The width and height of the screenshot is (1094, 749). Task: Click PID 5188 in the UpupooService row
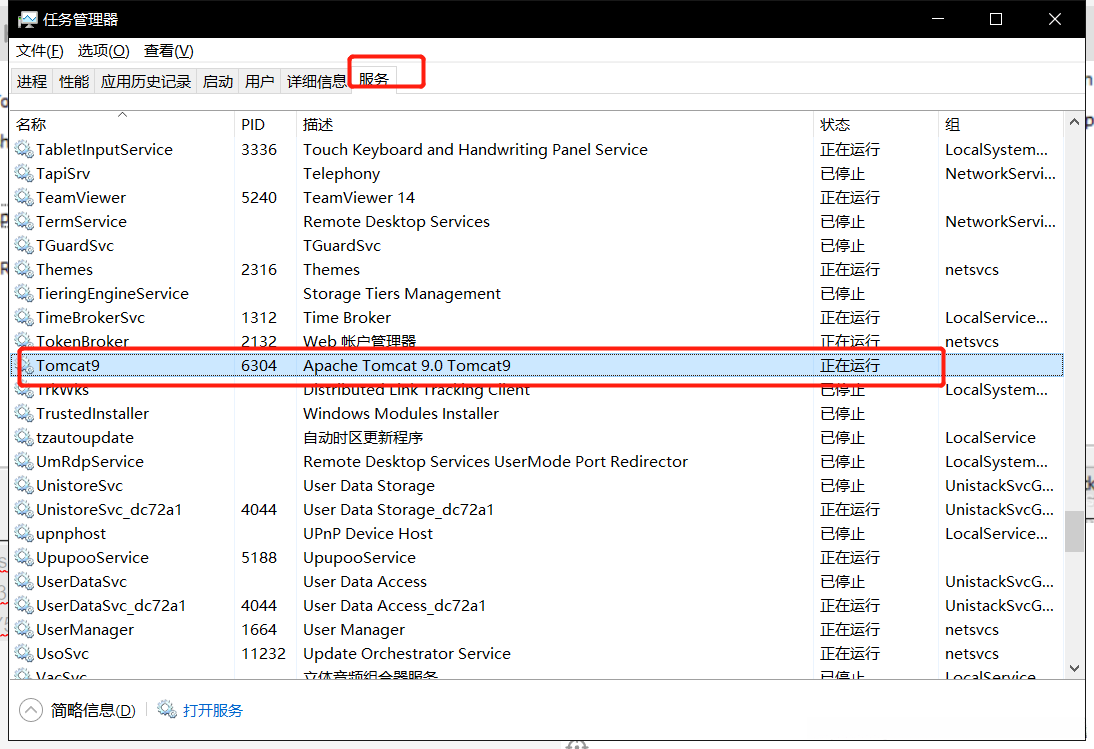(x=259, y=558)
